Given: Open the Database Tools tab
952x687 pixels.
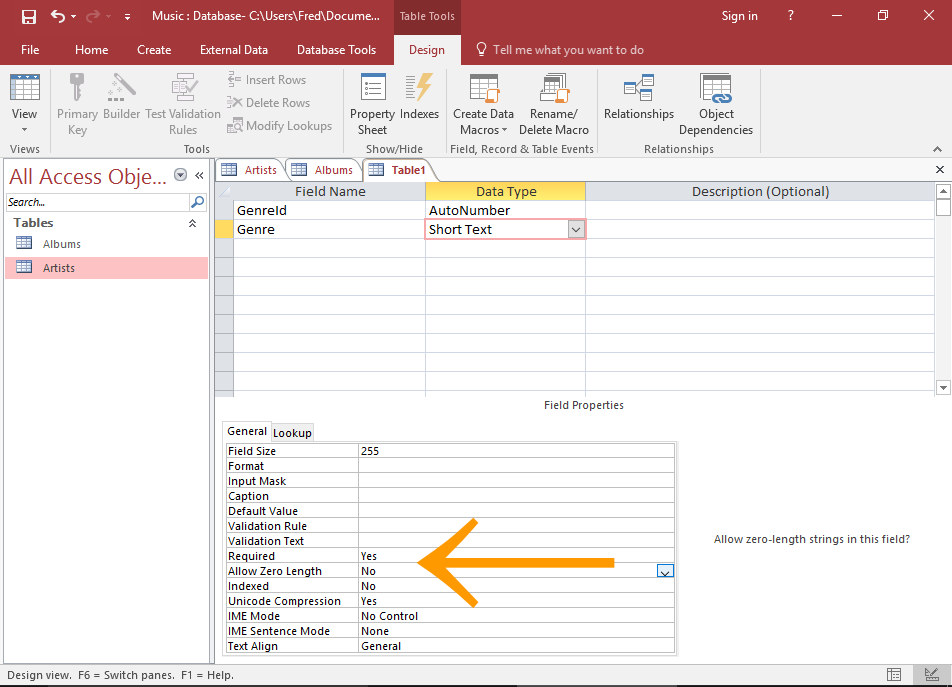Looking at the screenshot, I should 336,50.
